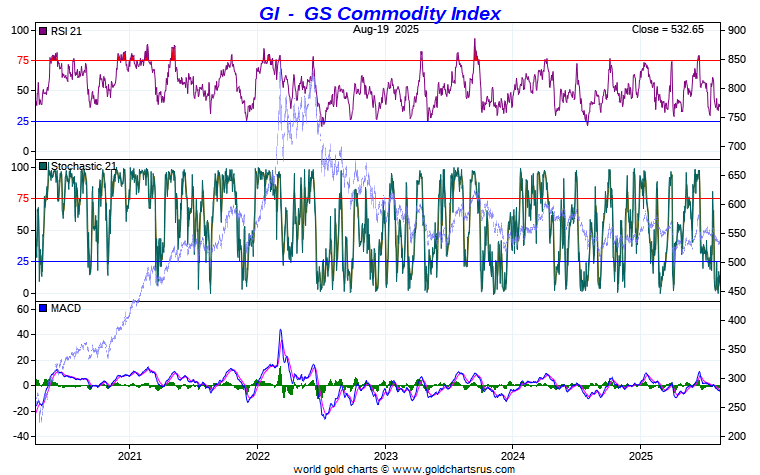The image size is (760, 475).
Task: Click the 100 label on Stochastic axis
Action: (x=20, y=167)
